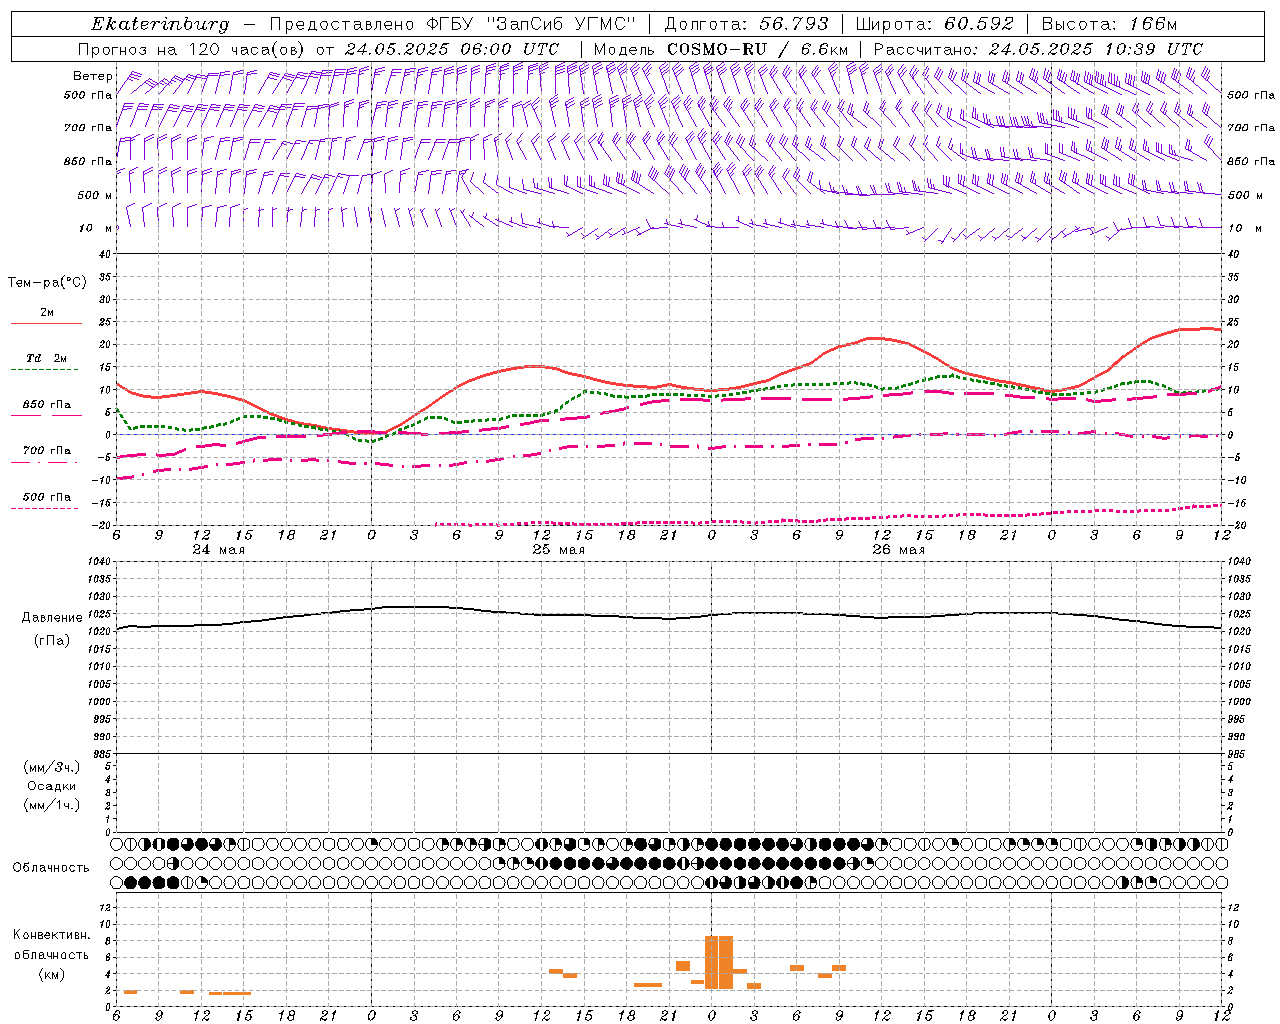The width and height of the screenshot is (1280, 1024).
Task: Click the "Ветер" wind panel label
Action: 92,76
